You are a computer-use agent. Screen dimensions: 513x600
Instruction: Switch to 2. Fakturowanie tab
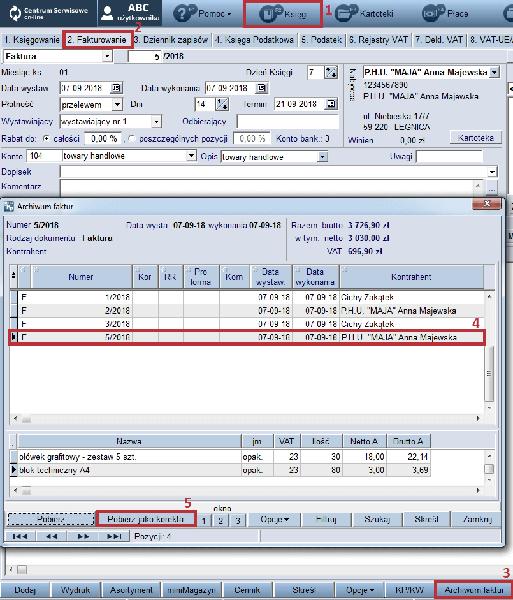[x=97, y=40]
